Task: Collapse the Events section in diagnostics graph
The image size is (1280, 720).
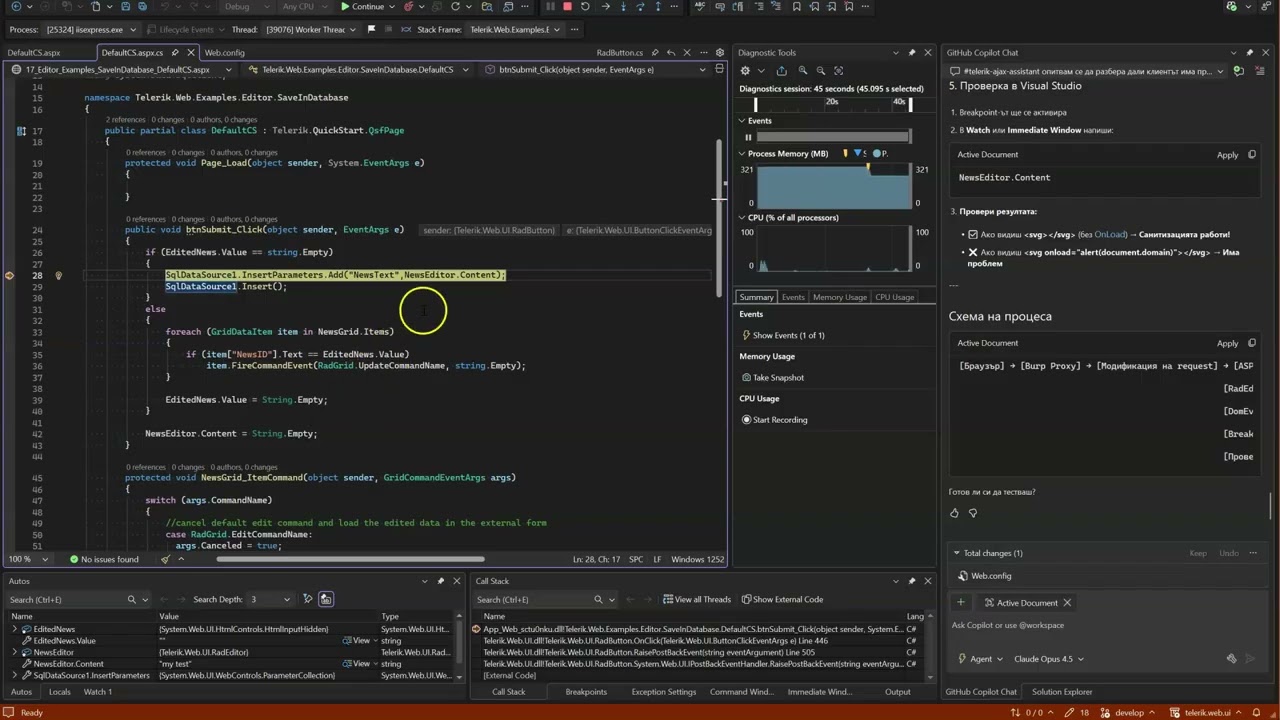Action: click(x=742, y=121)
